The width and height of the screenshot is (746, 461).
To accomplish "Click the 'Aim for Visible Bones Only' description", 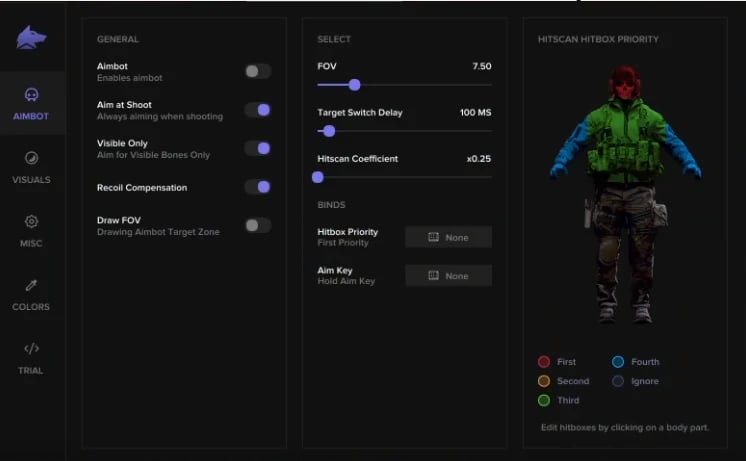I will coord(153,155).
